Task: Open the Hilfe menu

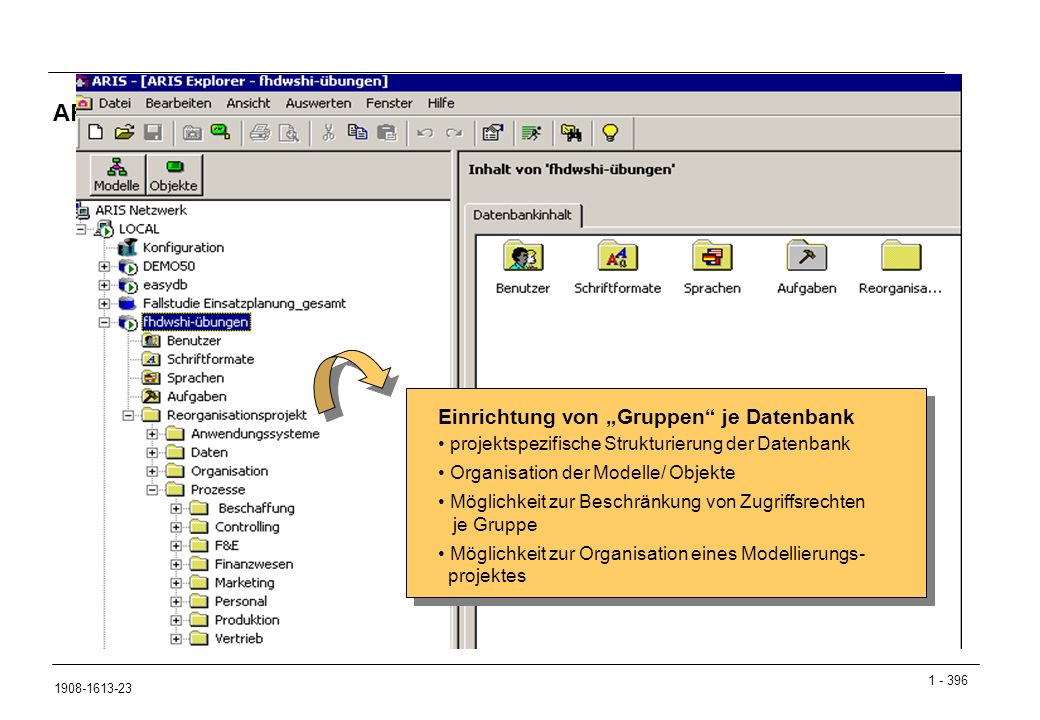Action: click(441, 103)
